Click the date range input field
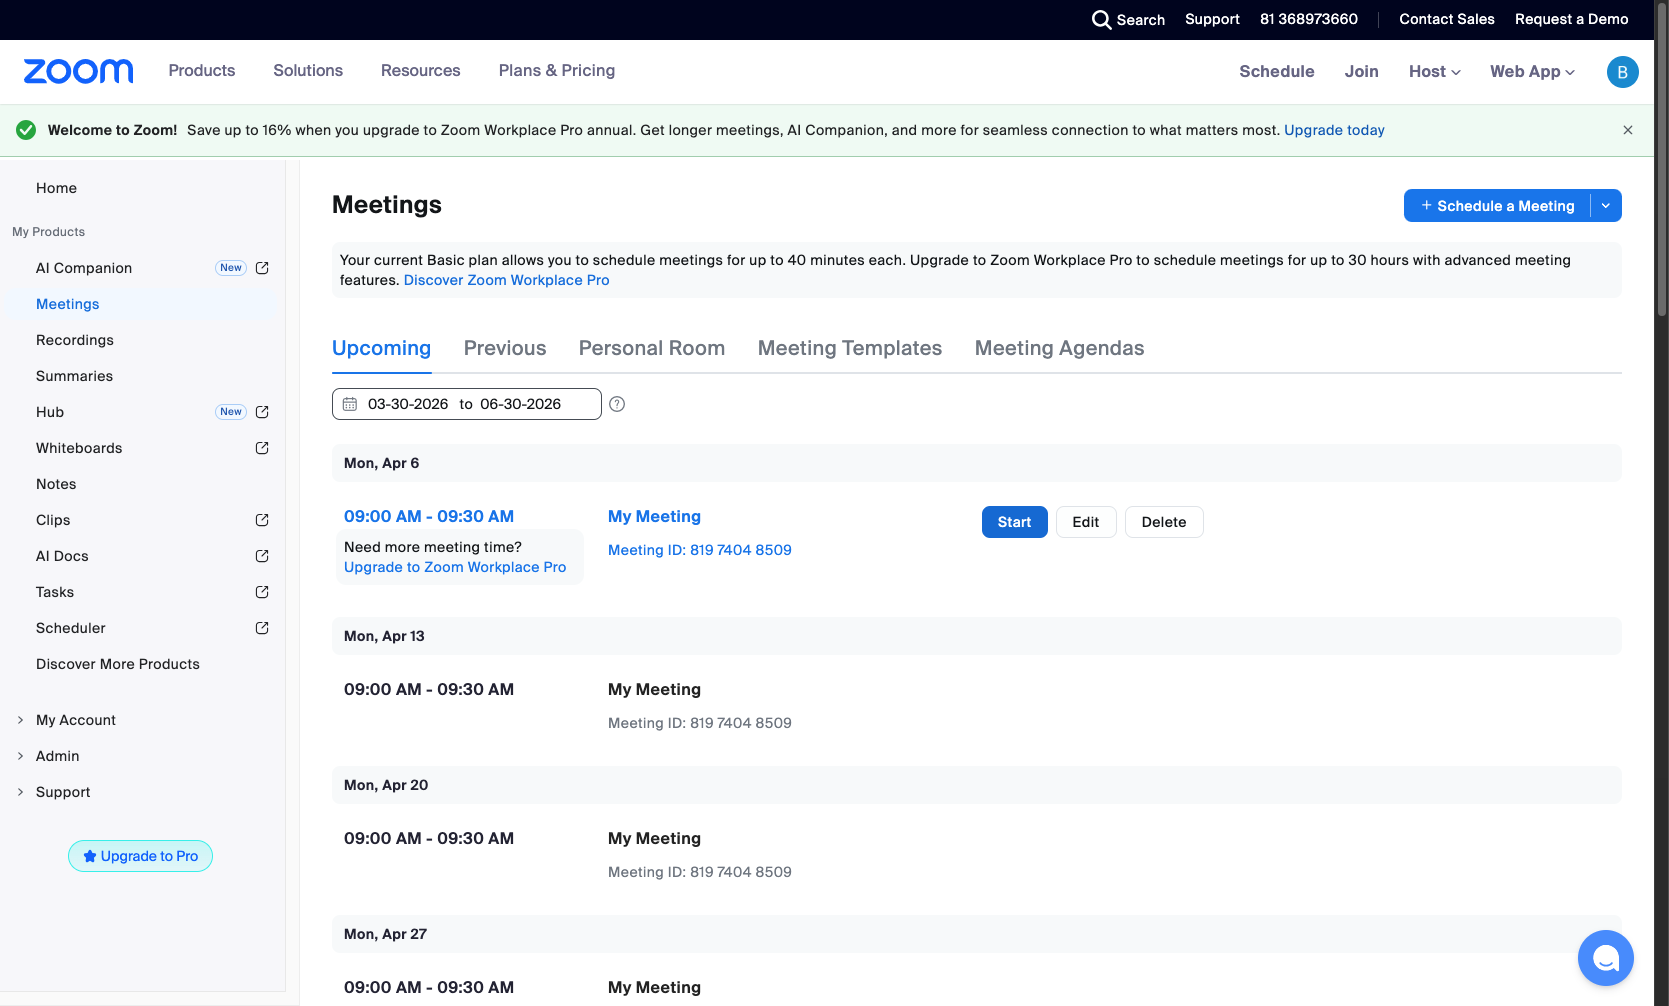The height and width of the screenshot is (1006, 1669). click(466, 404)
